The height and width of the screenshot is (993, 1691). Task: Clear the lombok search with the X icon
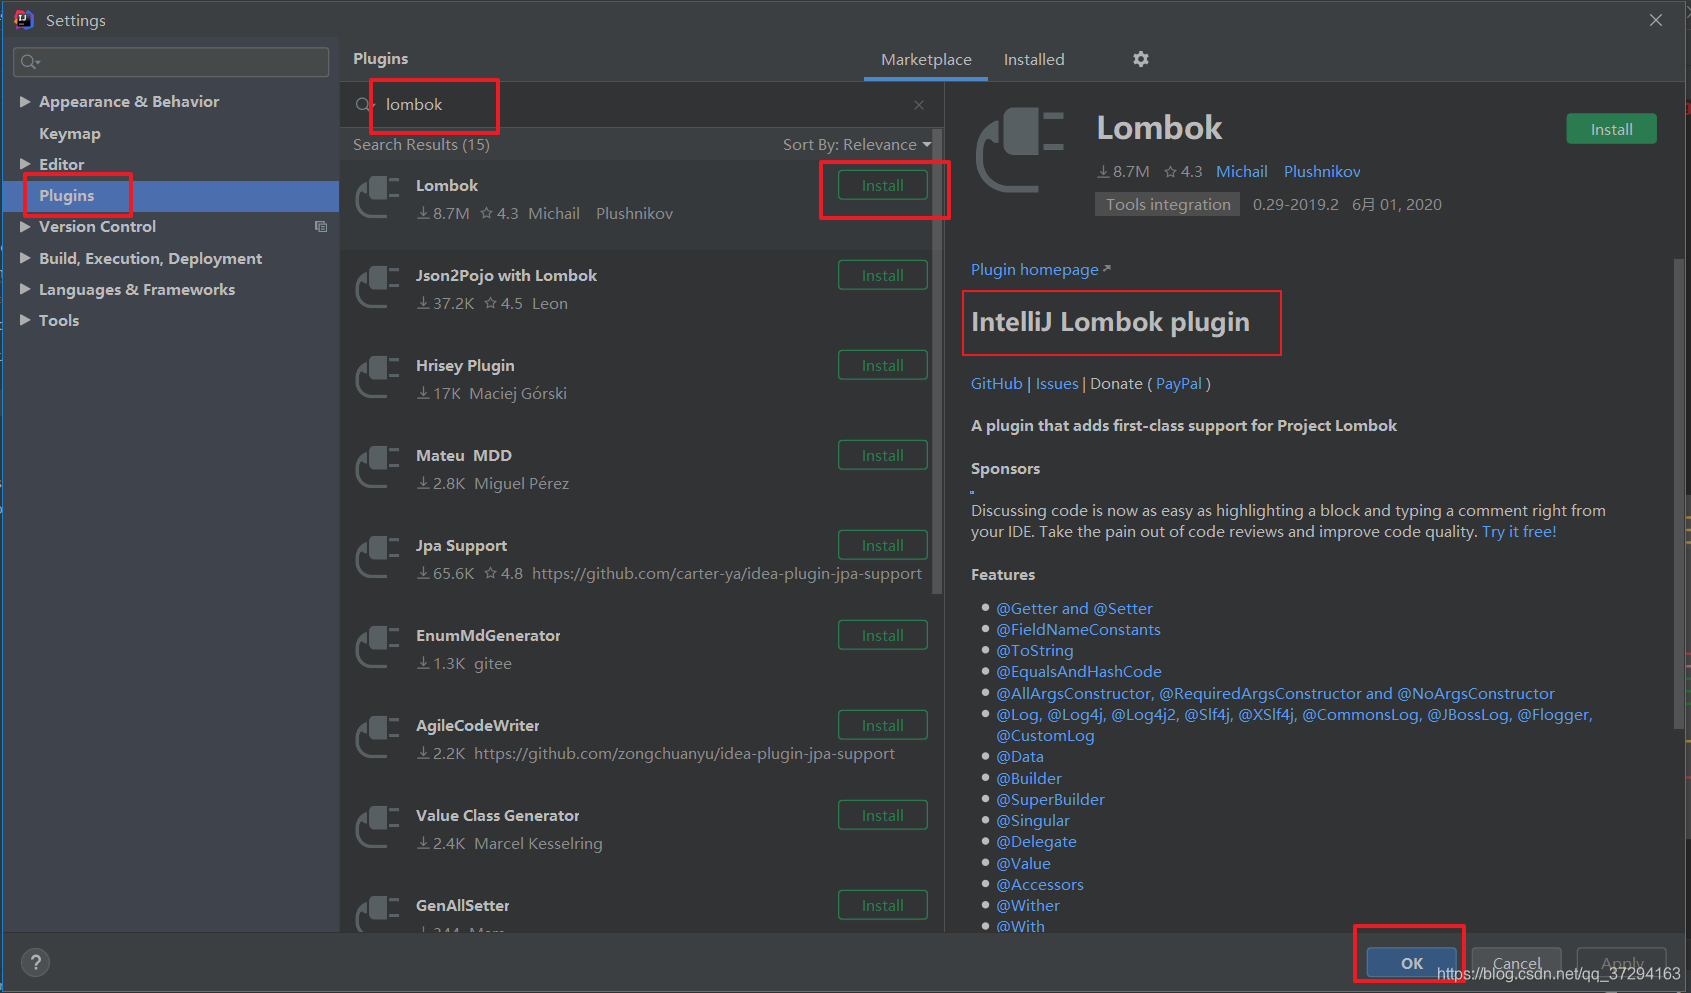click(919, 105)
